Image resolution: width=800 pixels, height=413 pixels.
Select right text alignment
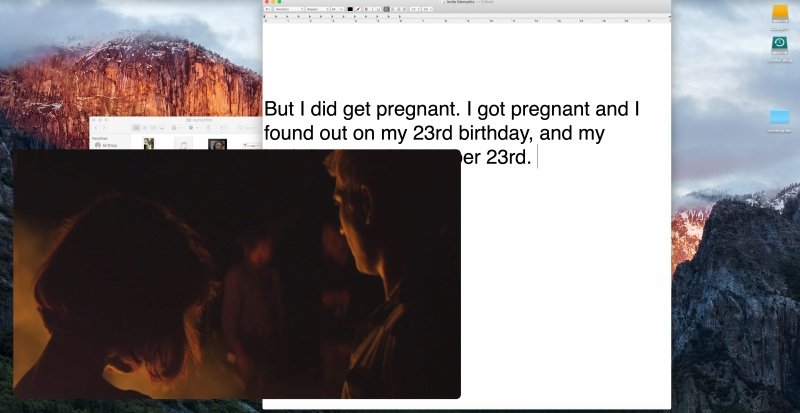click(x=398, y=9)
